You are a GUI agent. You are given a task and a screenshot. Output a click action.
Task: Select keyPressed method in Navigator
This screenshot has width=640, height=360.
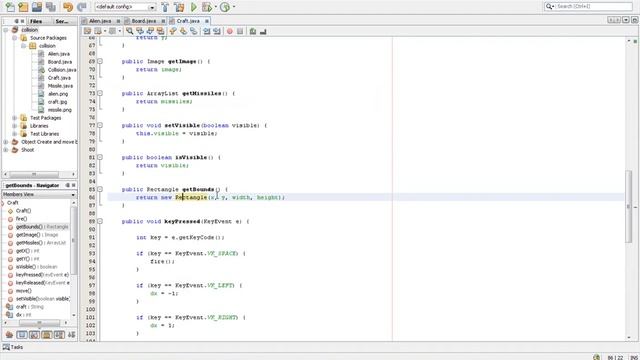[42, 275]
